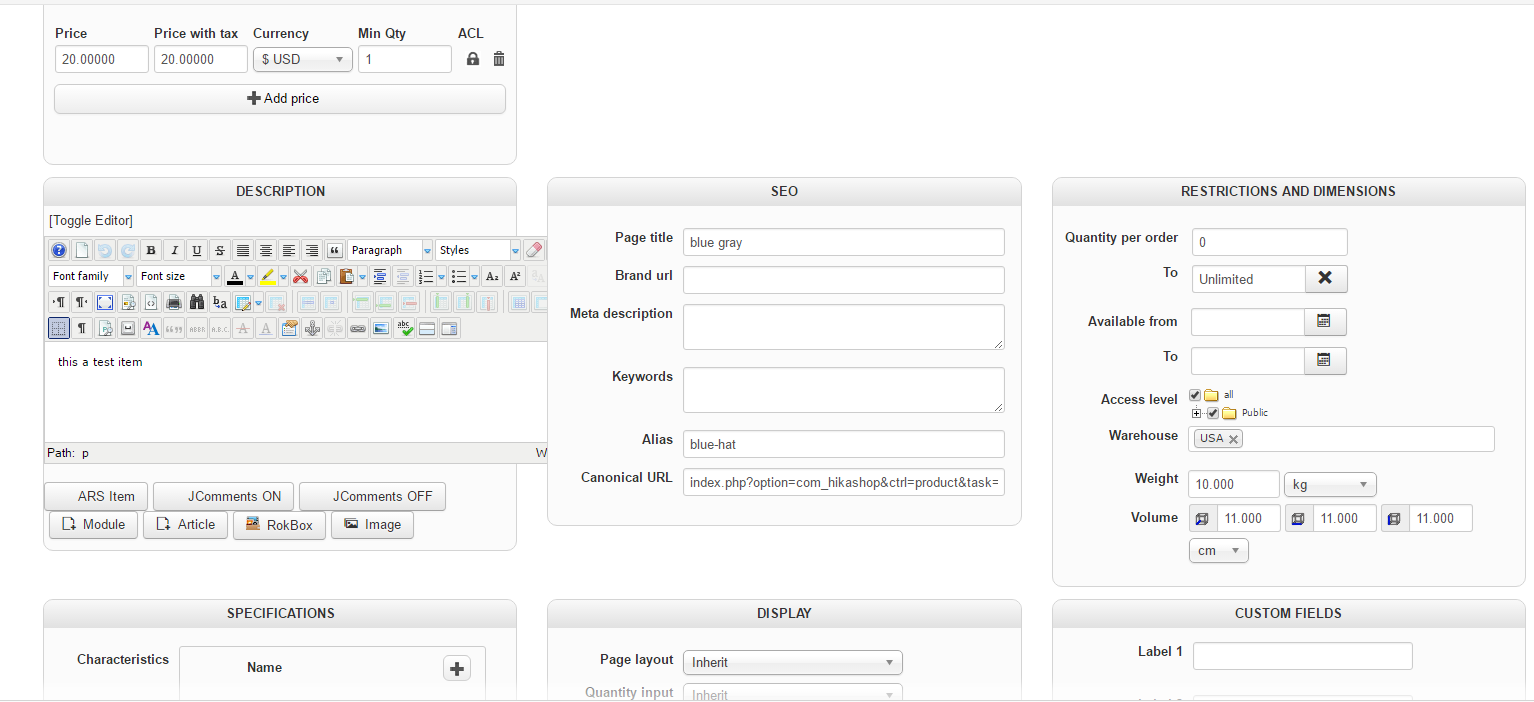Print the editor content
The image size is (1534, 702).
point(174,302)
